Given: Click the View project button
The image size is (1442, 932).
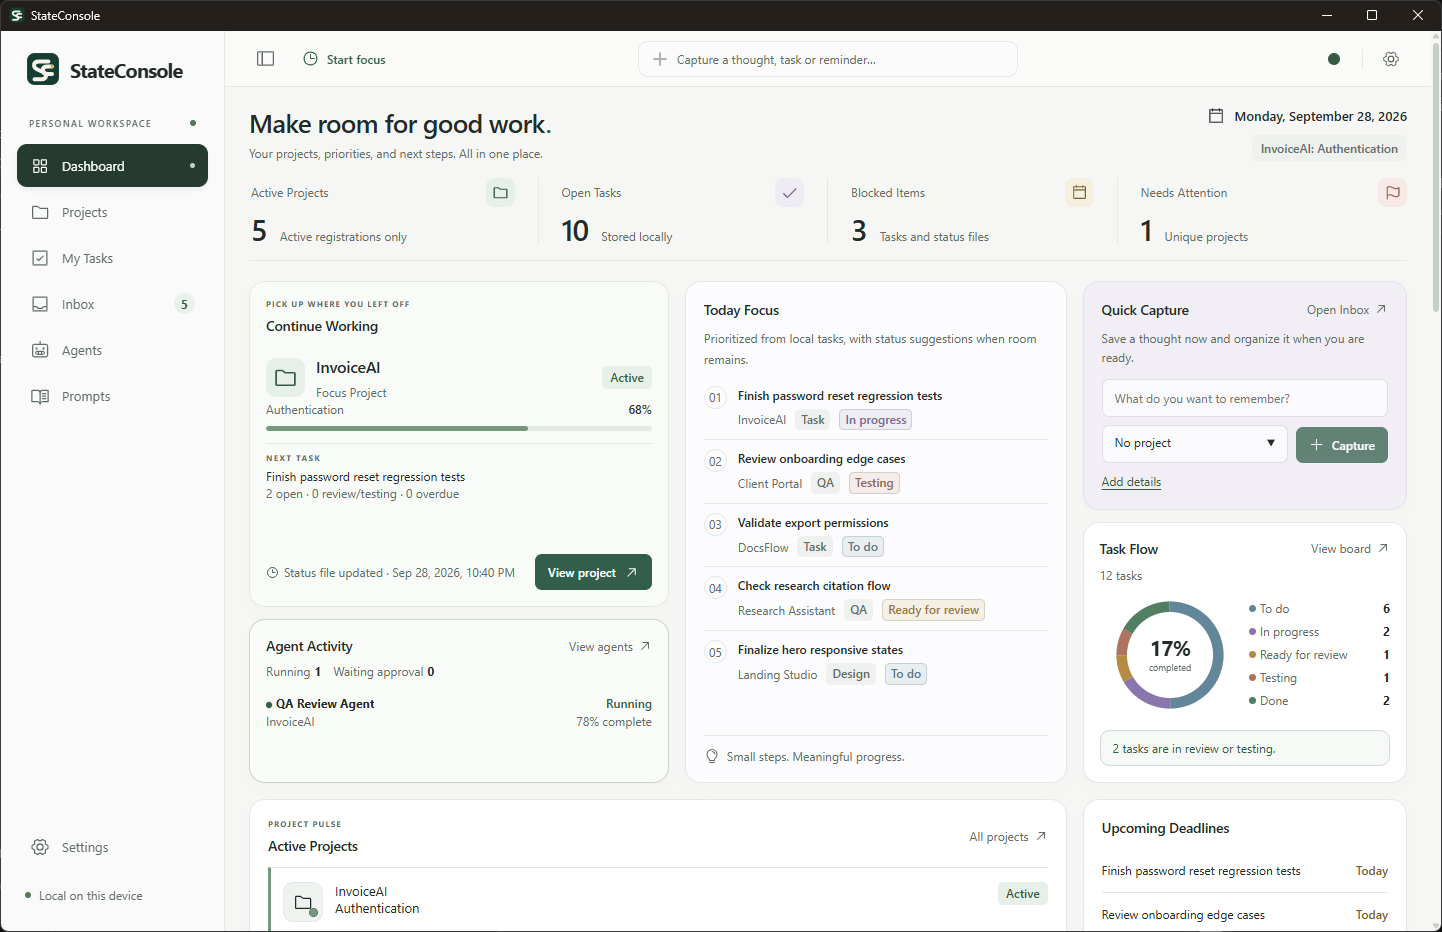Looking at the screenshot, I should [x=593, y=572].
